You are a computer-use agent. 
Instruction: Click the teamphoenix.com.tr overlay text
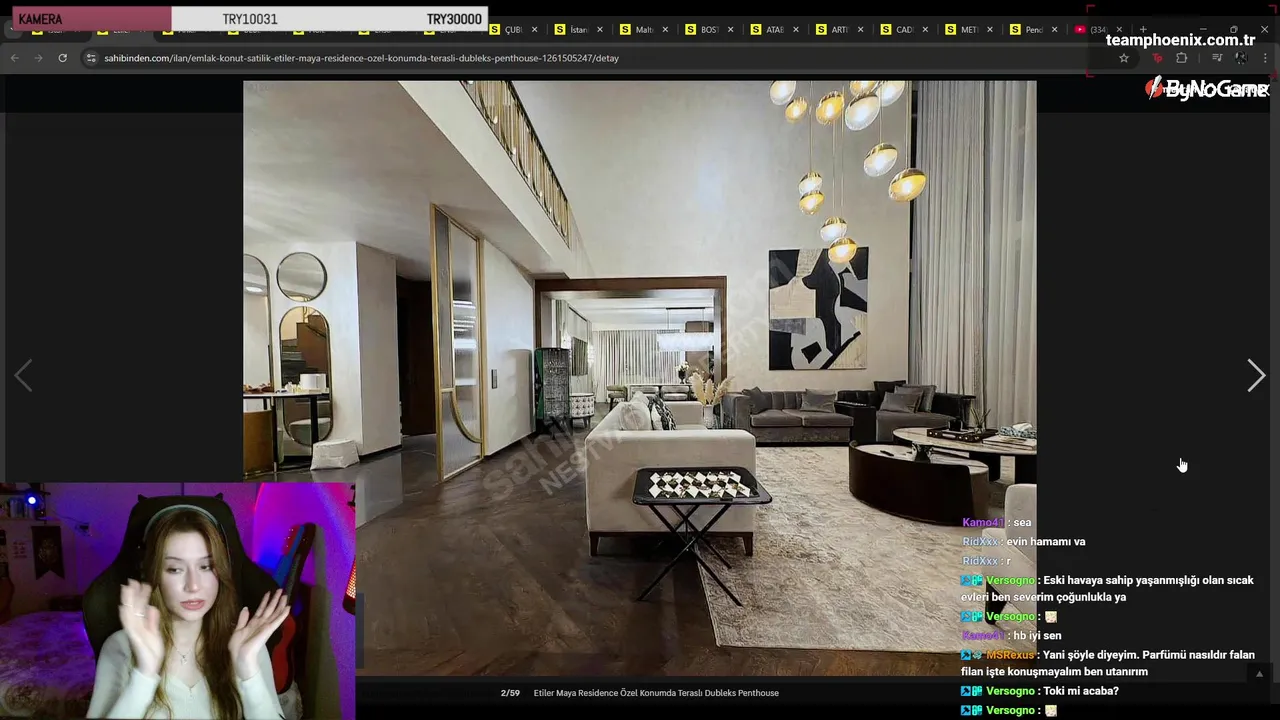coord(1180,40)
